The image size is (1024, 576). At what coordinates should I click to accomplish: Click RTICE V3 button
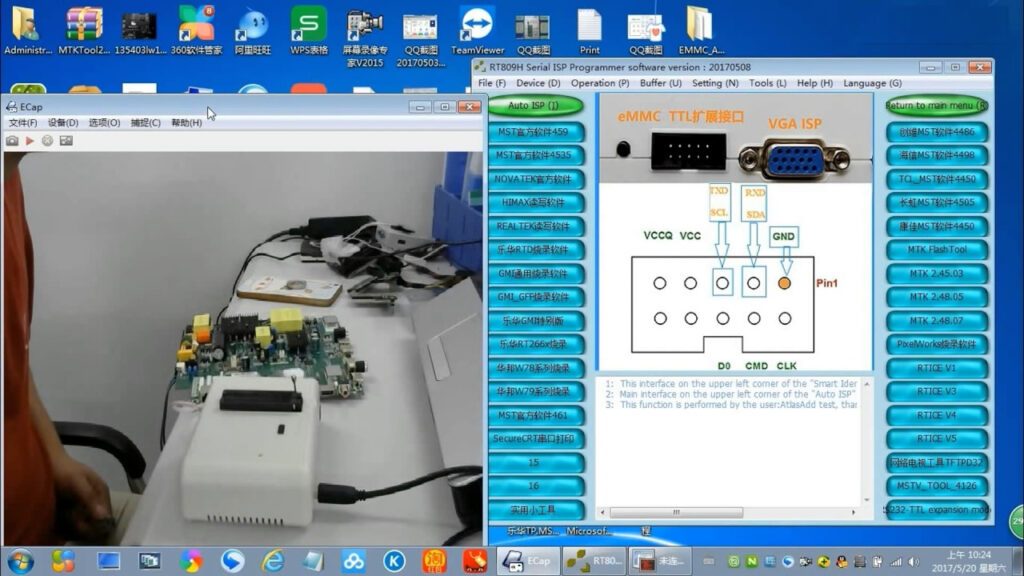(936, 392)
